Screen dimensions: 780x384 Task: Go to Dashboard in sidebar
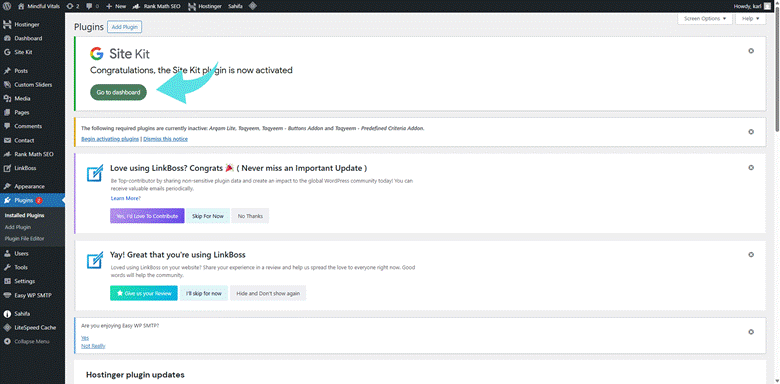(32, 38)
